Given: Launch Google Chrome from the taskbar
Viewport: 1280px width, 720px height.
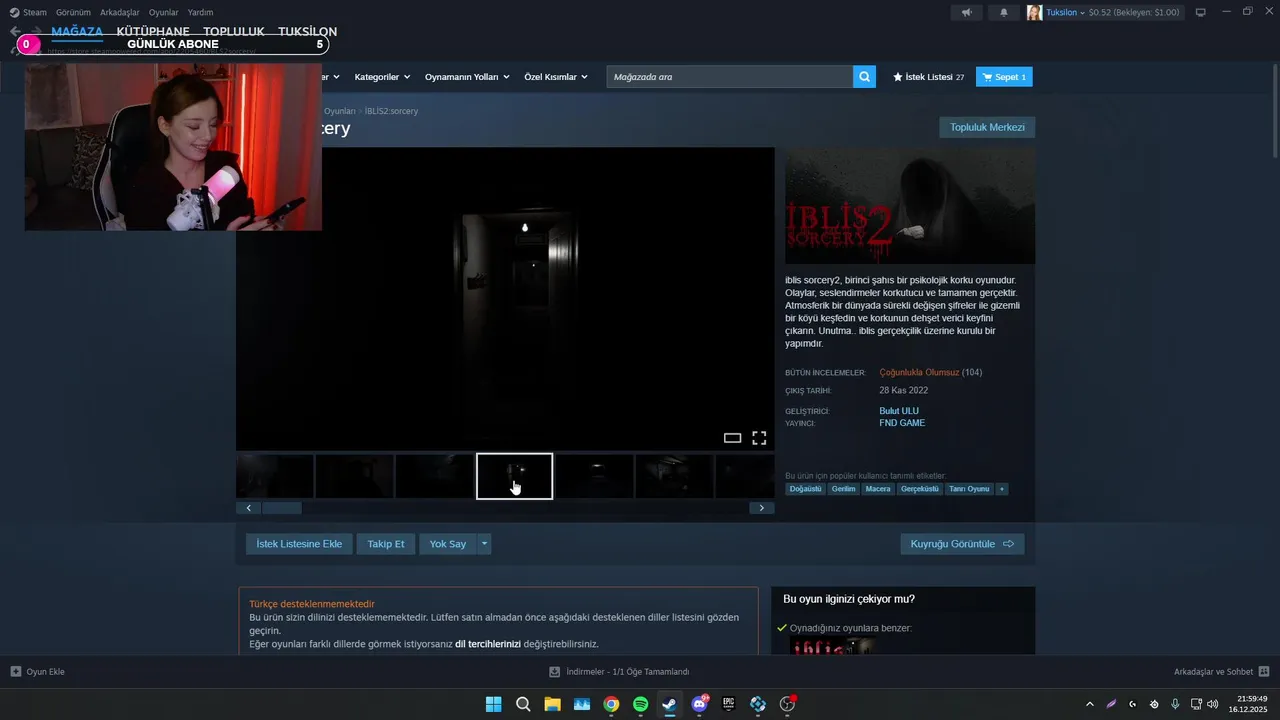Looking at the screenshot, I should [x=611, y=704].
